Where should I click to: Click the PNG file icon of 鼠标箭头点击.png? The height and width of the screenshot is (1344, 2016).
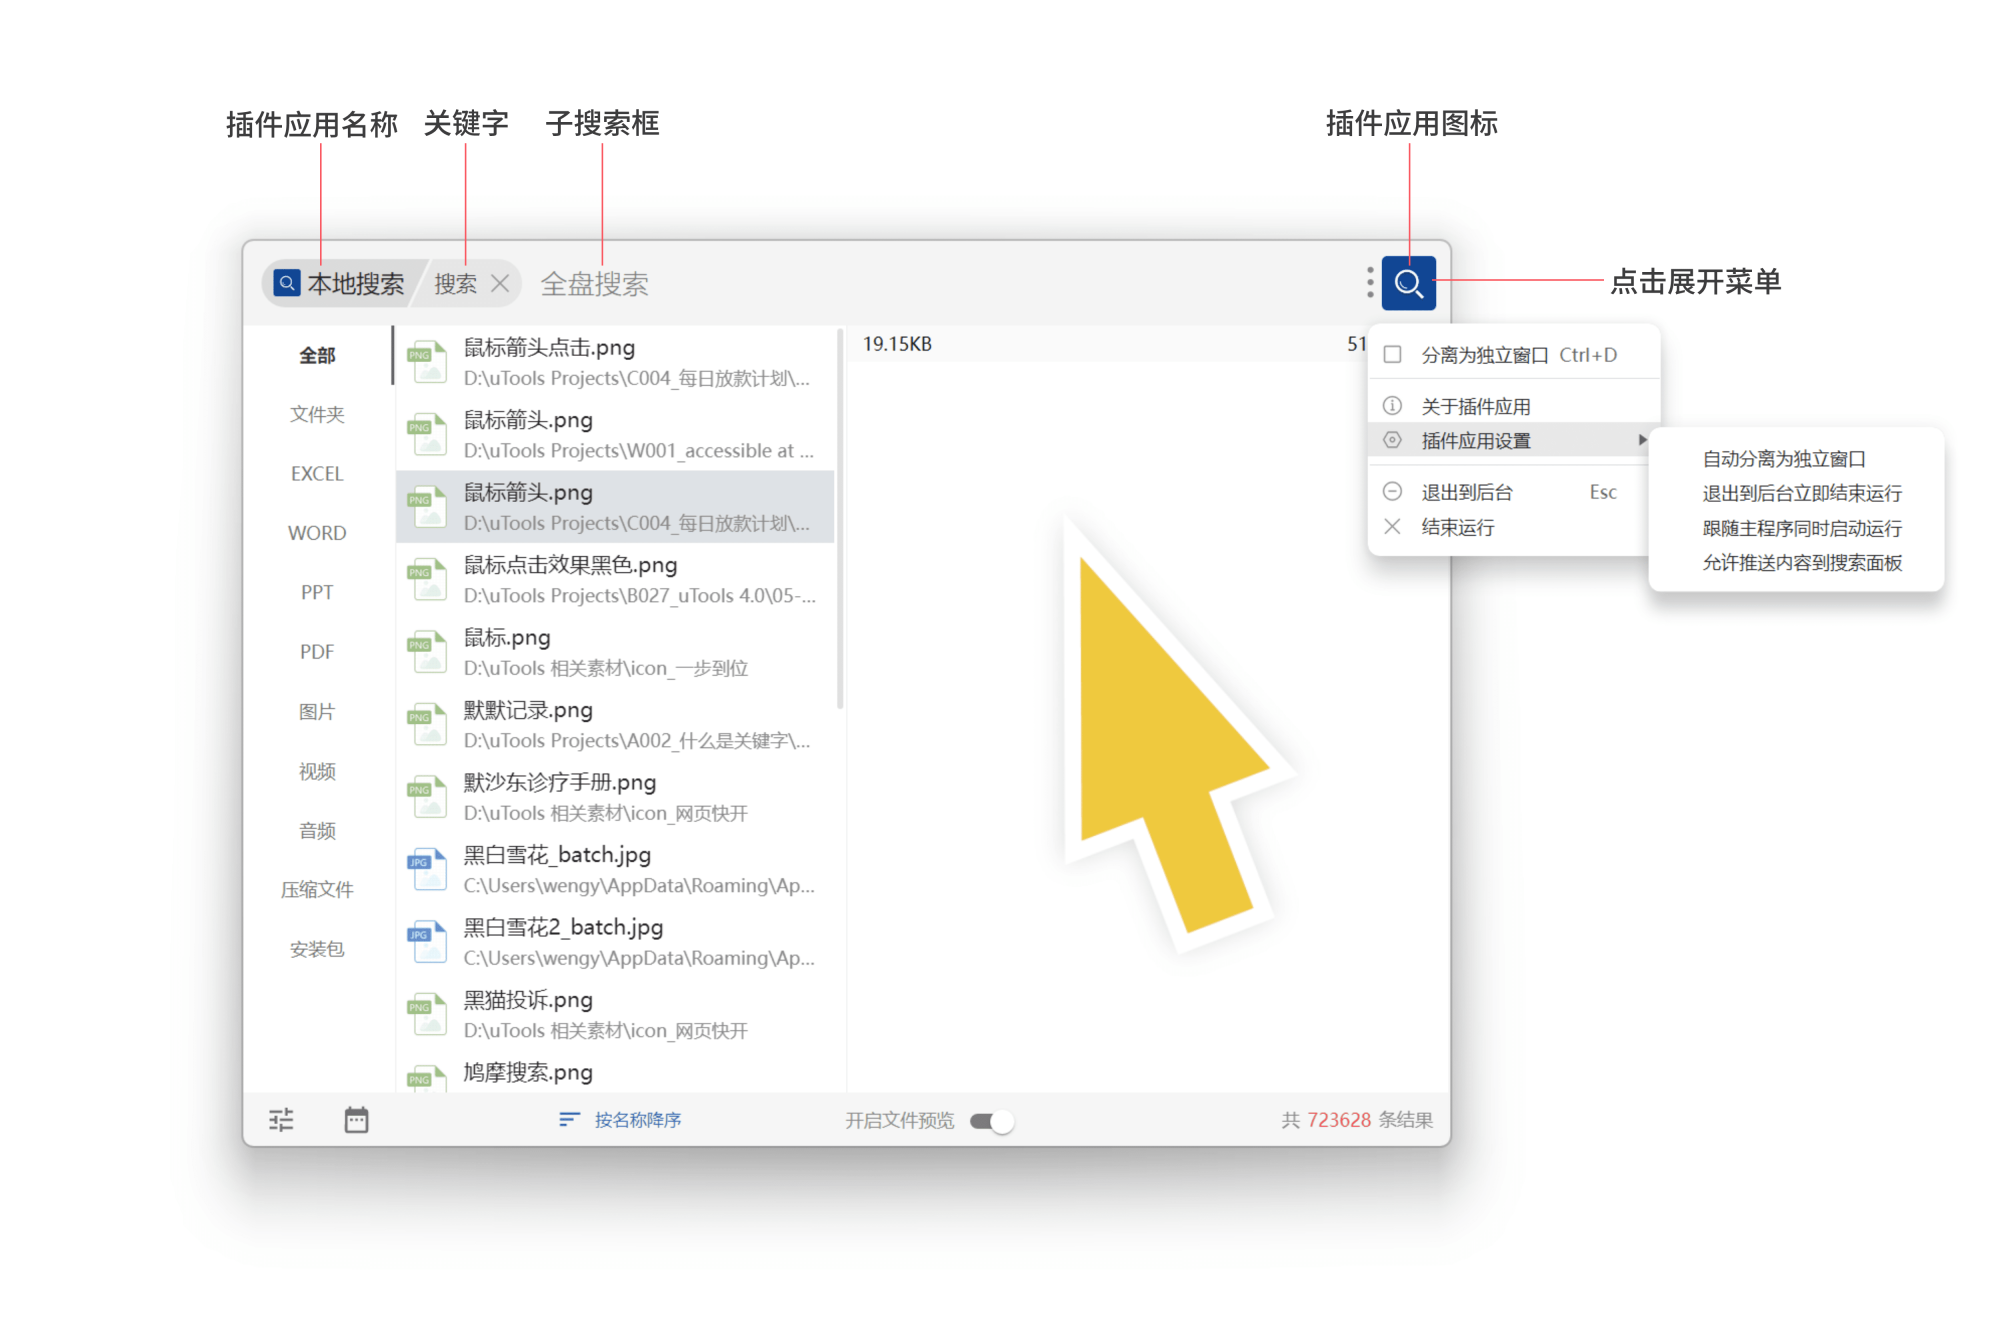pos(427,362)
